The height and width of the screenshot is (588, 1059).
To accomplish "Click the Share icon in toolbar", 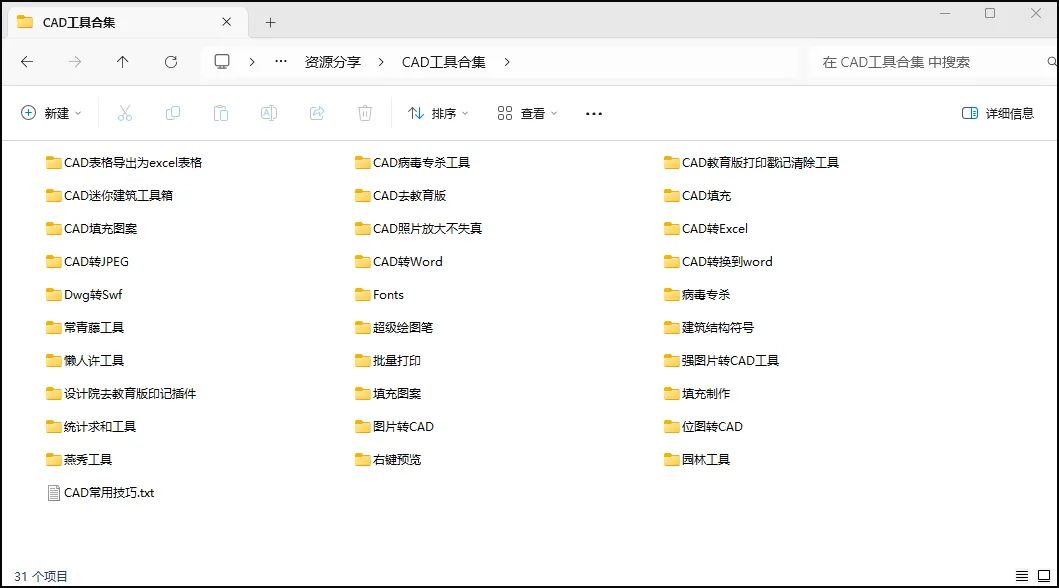I will 317,113.
